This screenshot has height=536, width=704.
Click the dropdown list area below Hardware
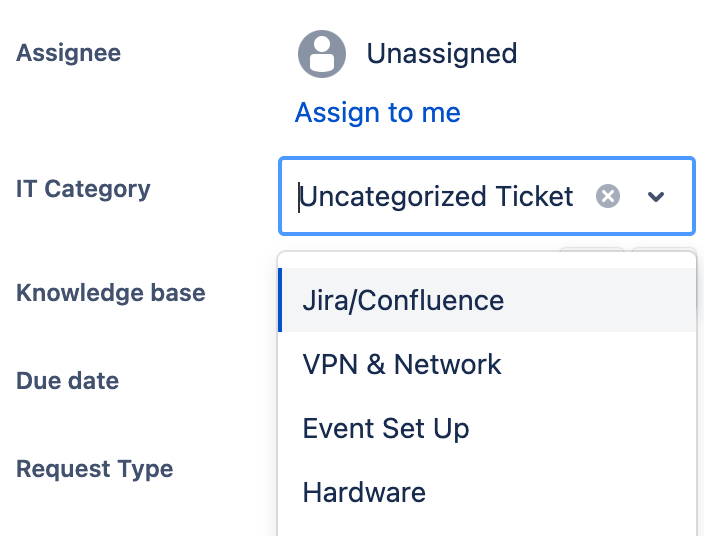486,526
